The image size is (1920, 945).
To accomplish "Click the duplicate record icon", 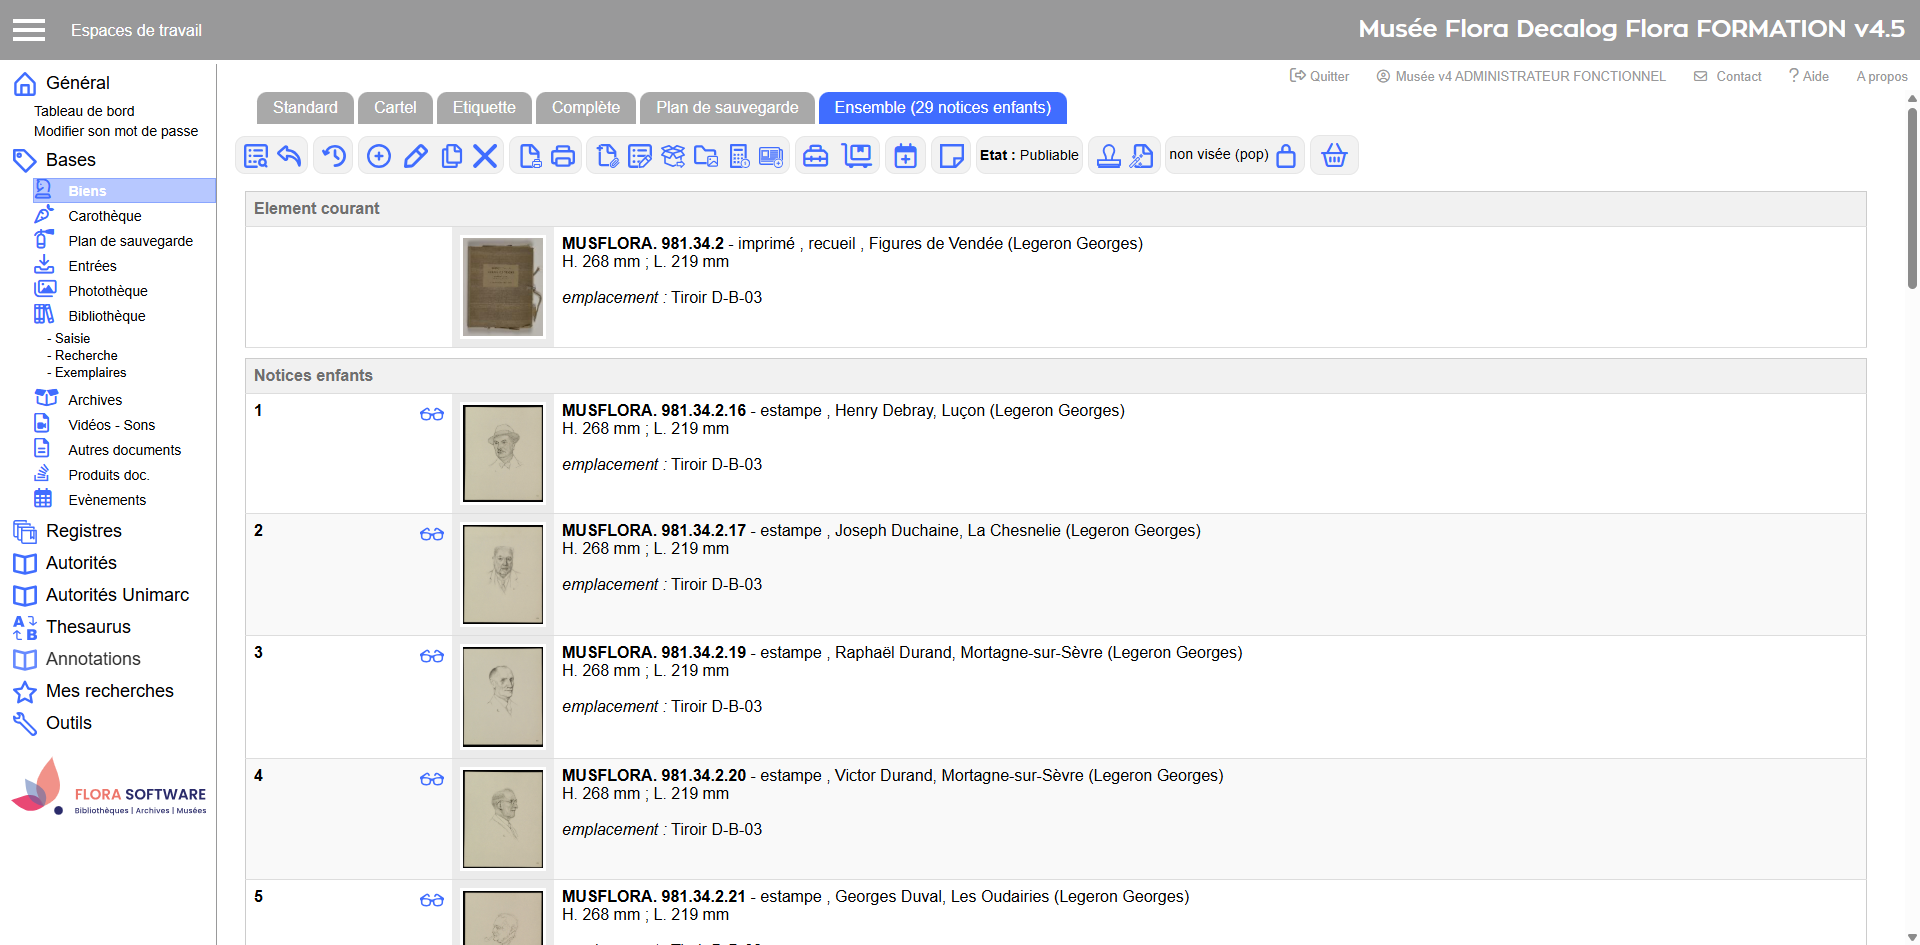I will coord(452,156).
